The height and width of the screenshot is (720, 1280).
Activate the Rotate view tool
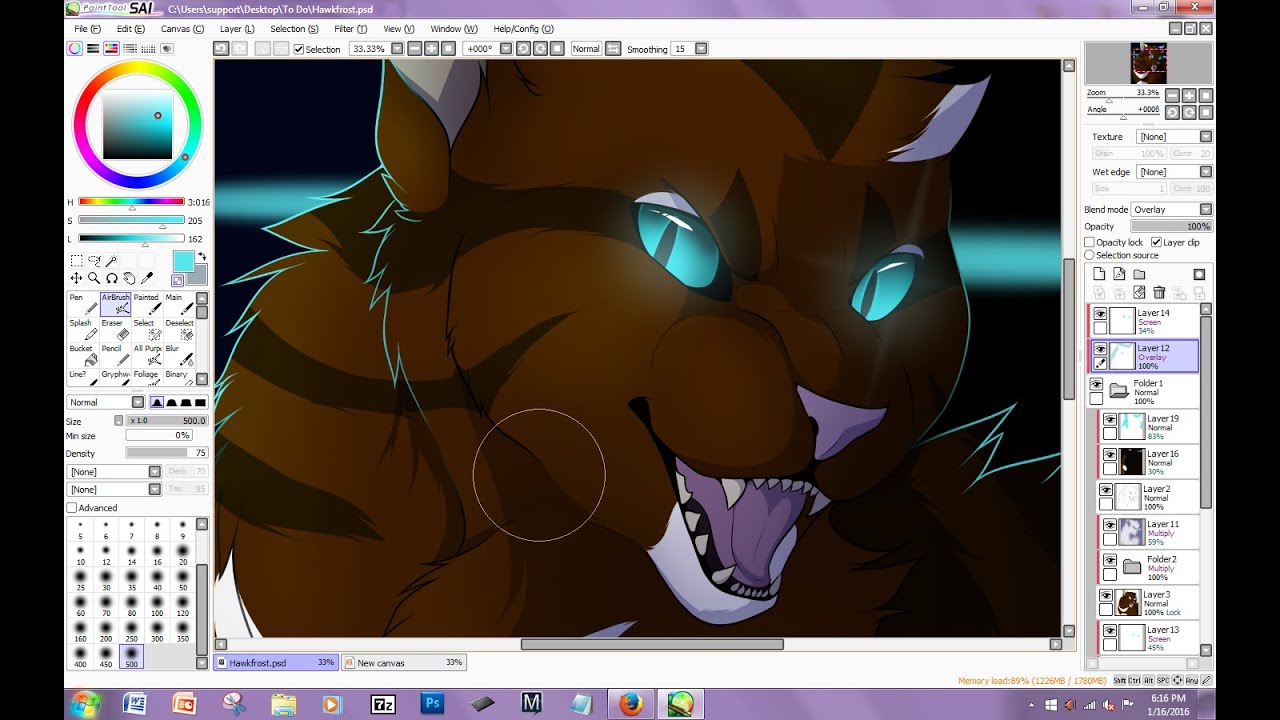112,278
